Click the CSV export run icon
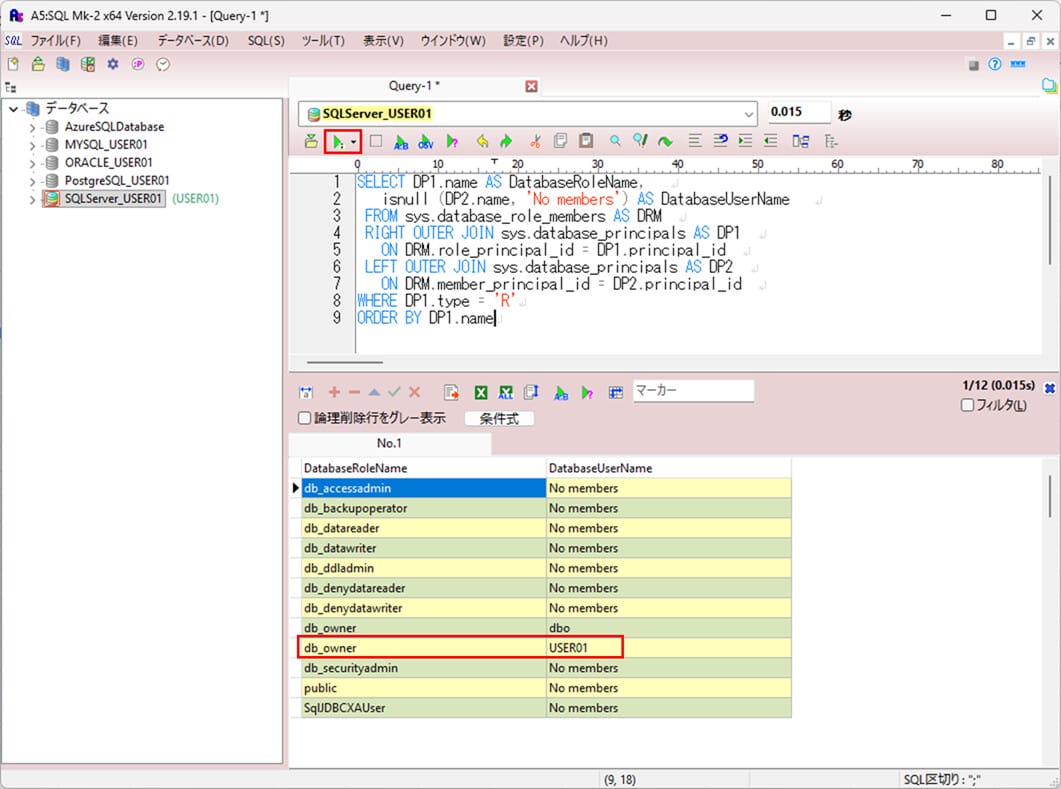 (427, 142)
